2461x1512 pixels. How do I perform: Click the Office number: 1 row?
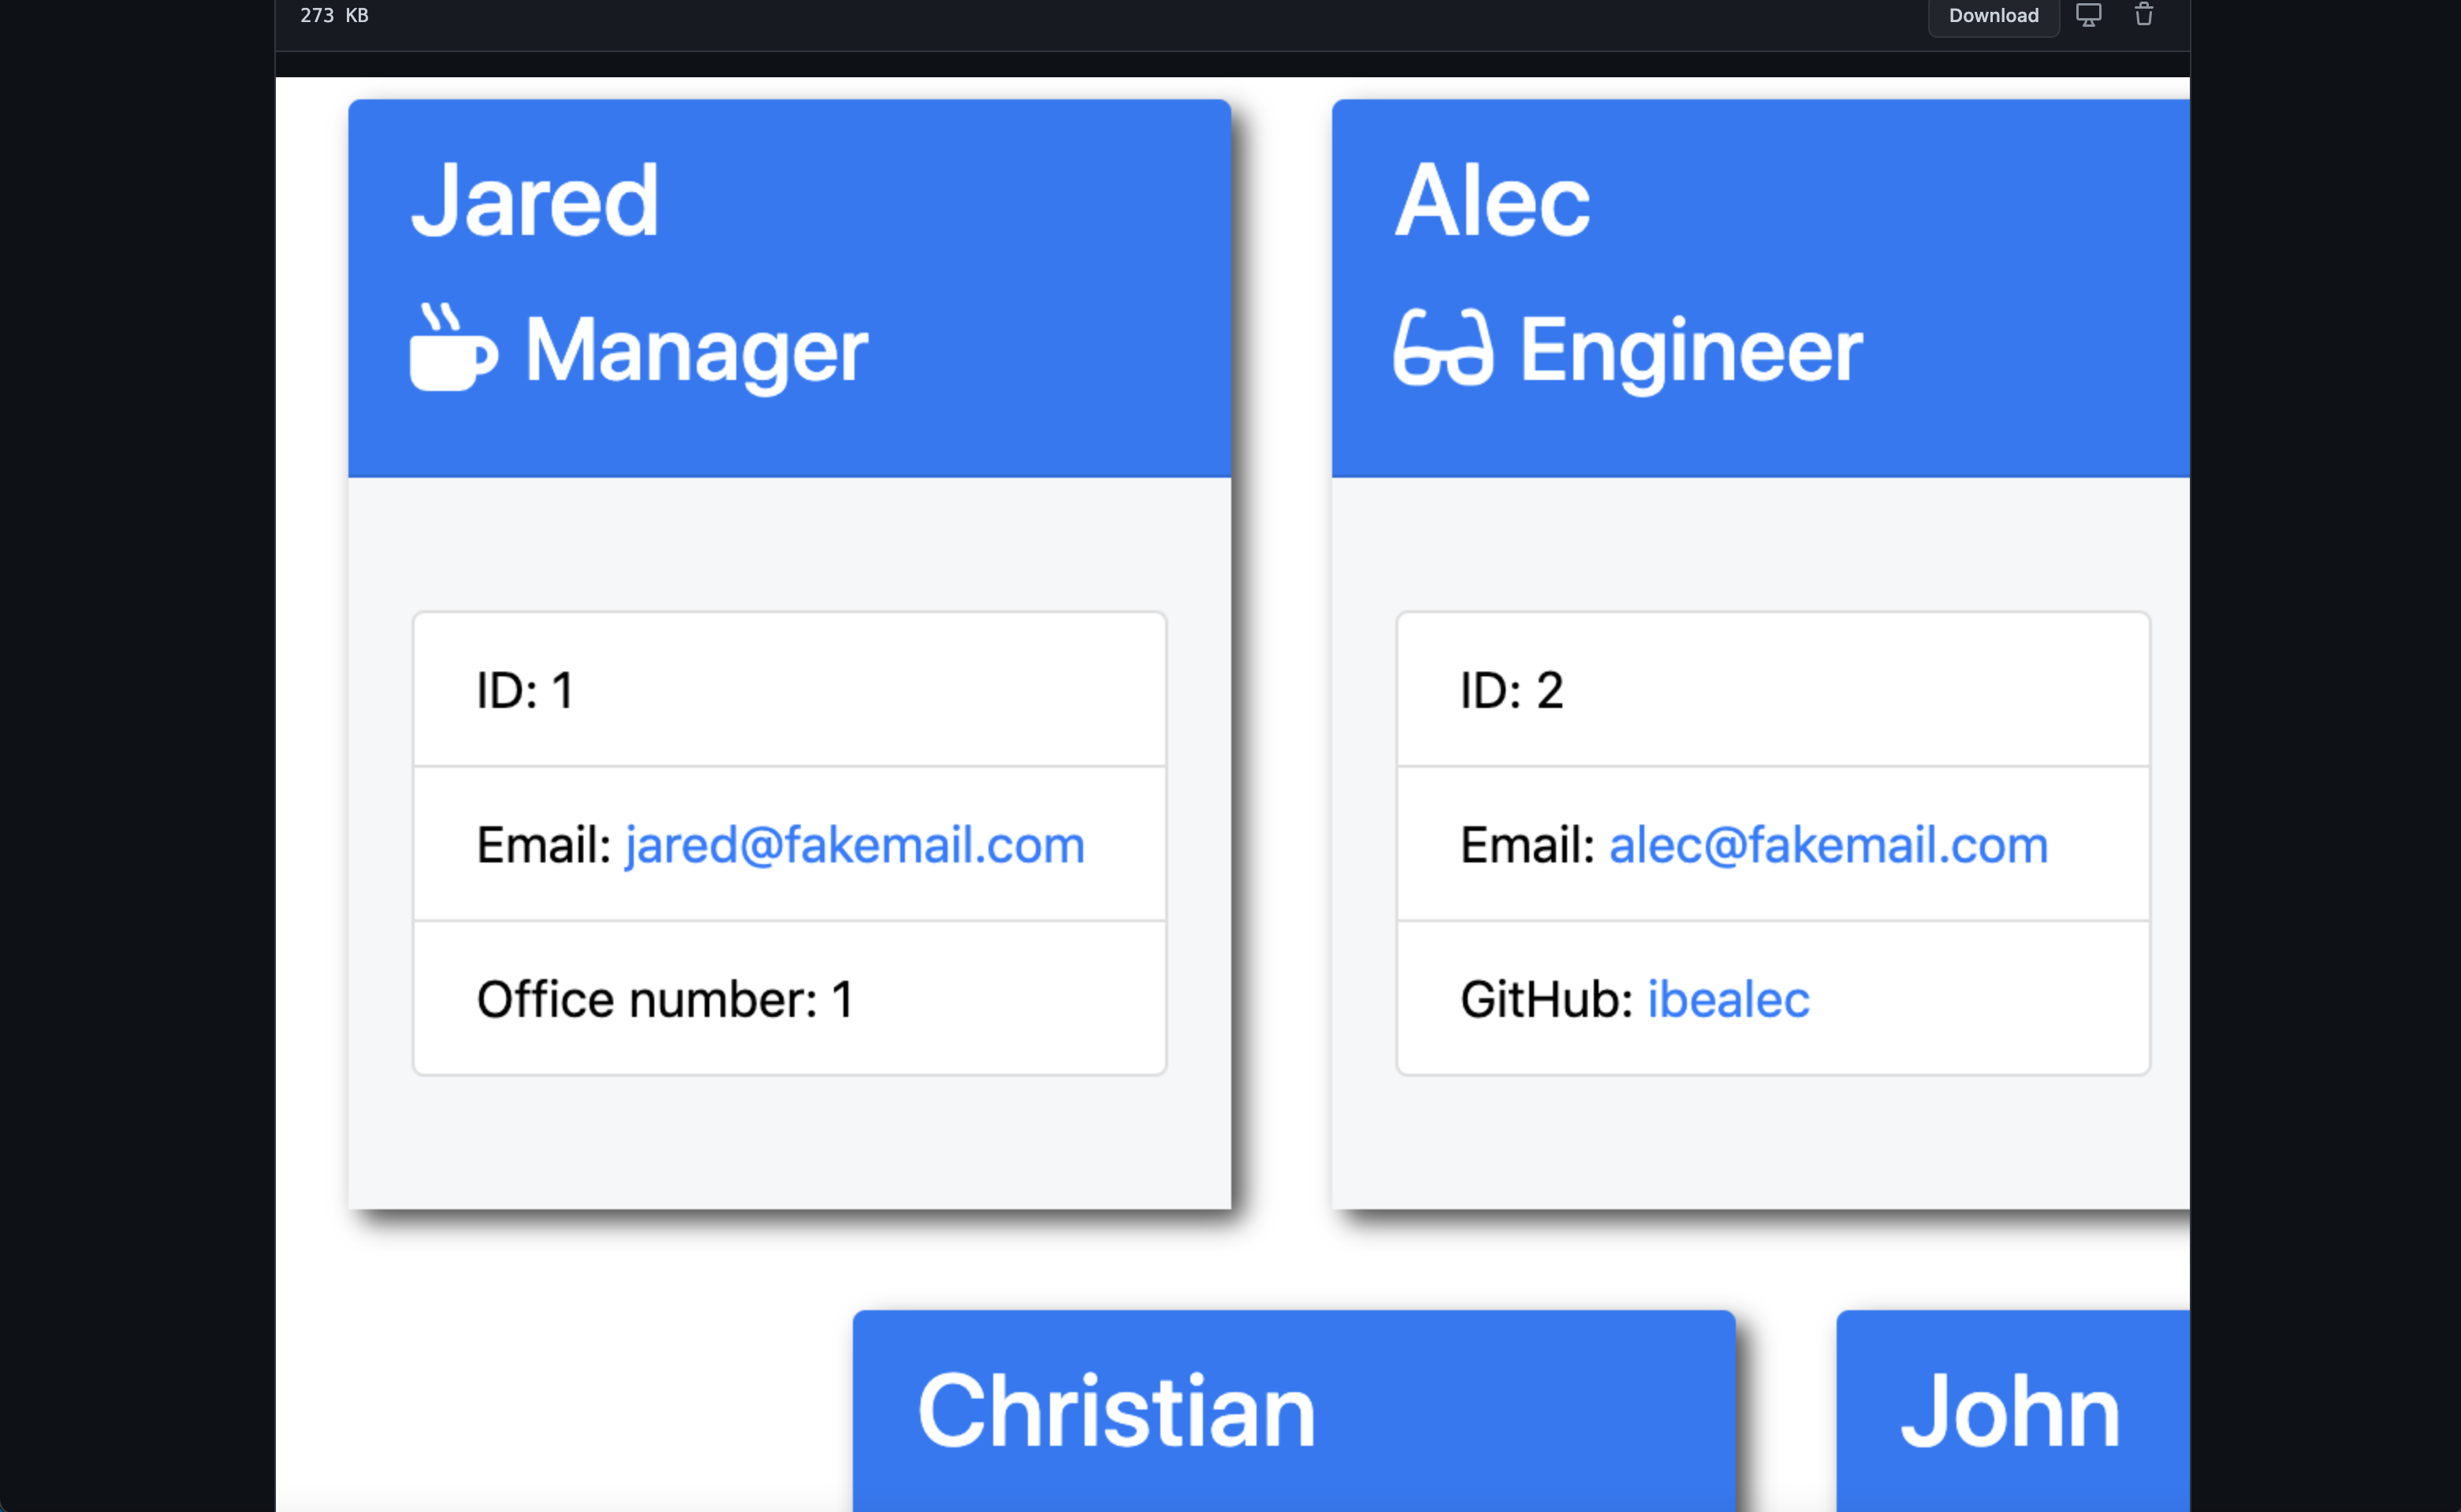point(790,998)
